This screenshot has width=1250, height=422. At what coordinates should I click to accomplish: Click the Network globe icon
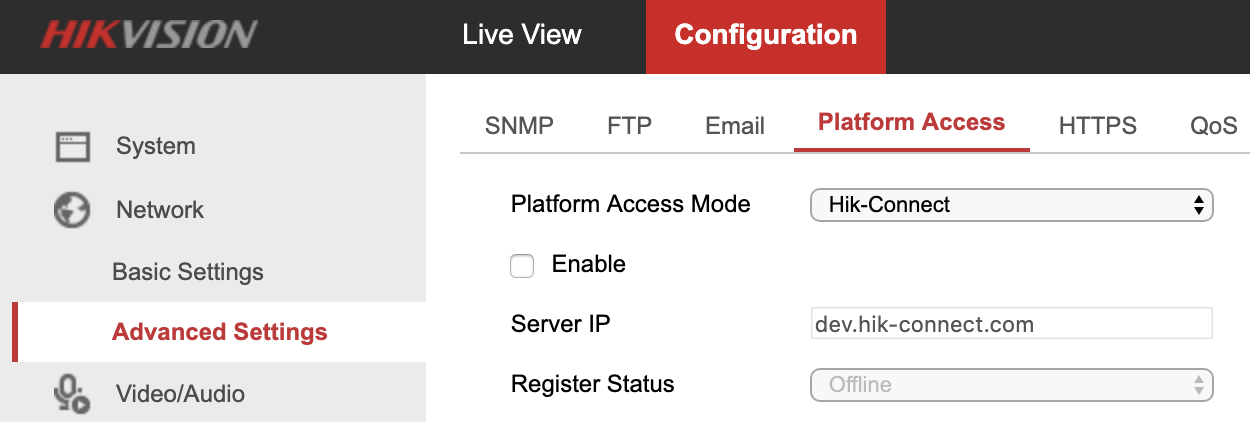(72, 210)
